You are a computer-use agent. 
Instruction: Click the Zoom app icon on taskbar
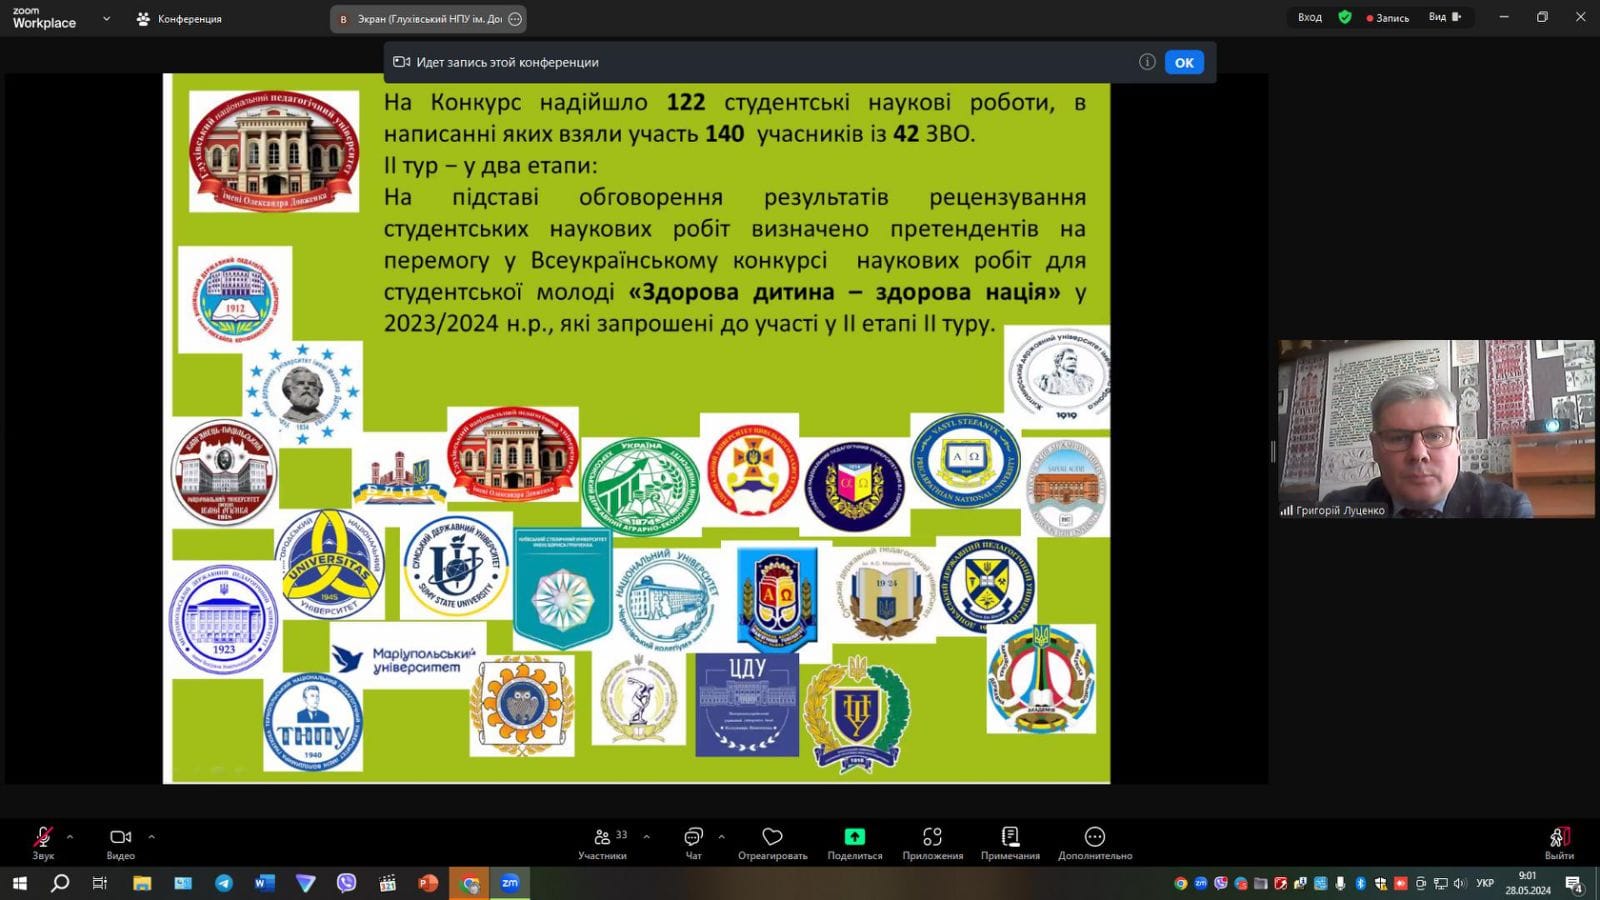[x=510, y=883]
